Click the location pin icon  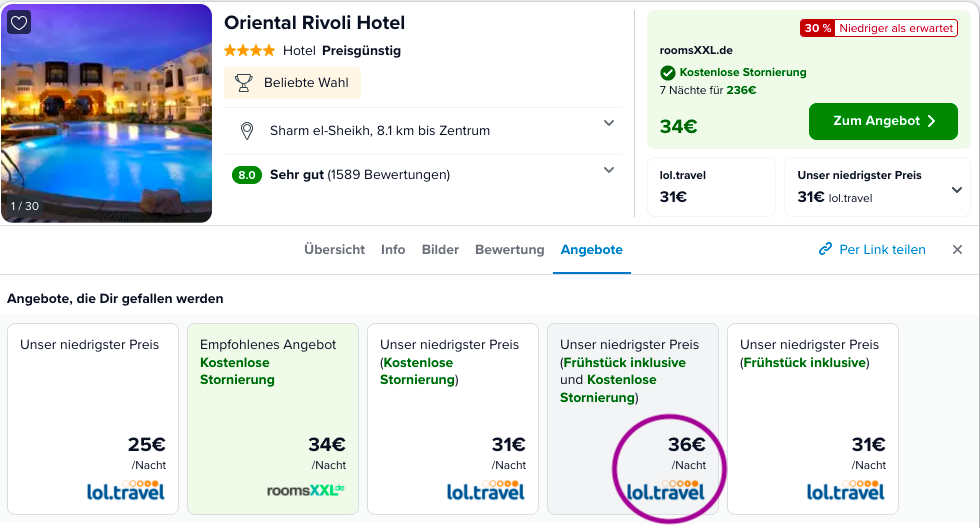click(x=247, y=131)
